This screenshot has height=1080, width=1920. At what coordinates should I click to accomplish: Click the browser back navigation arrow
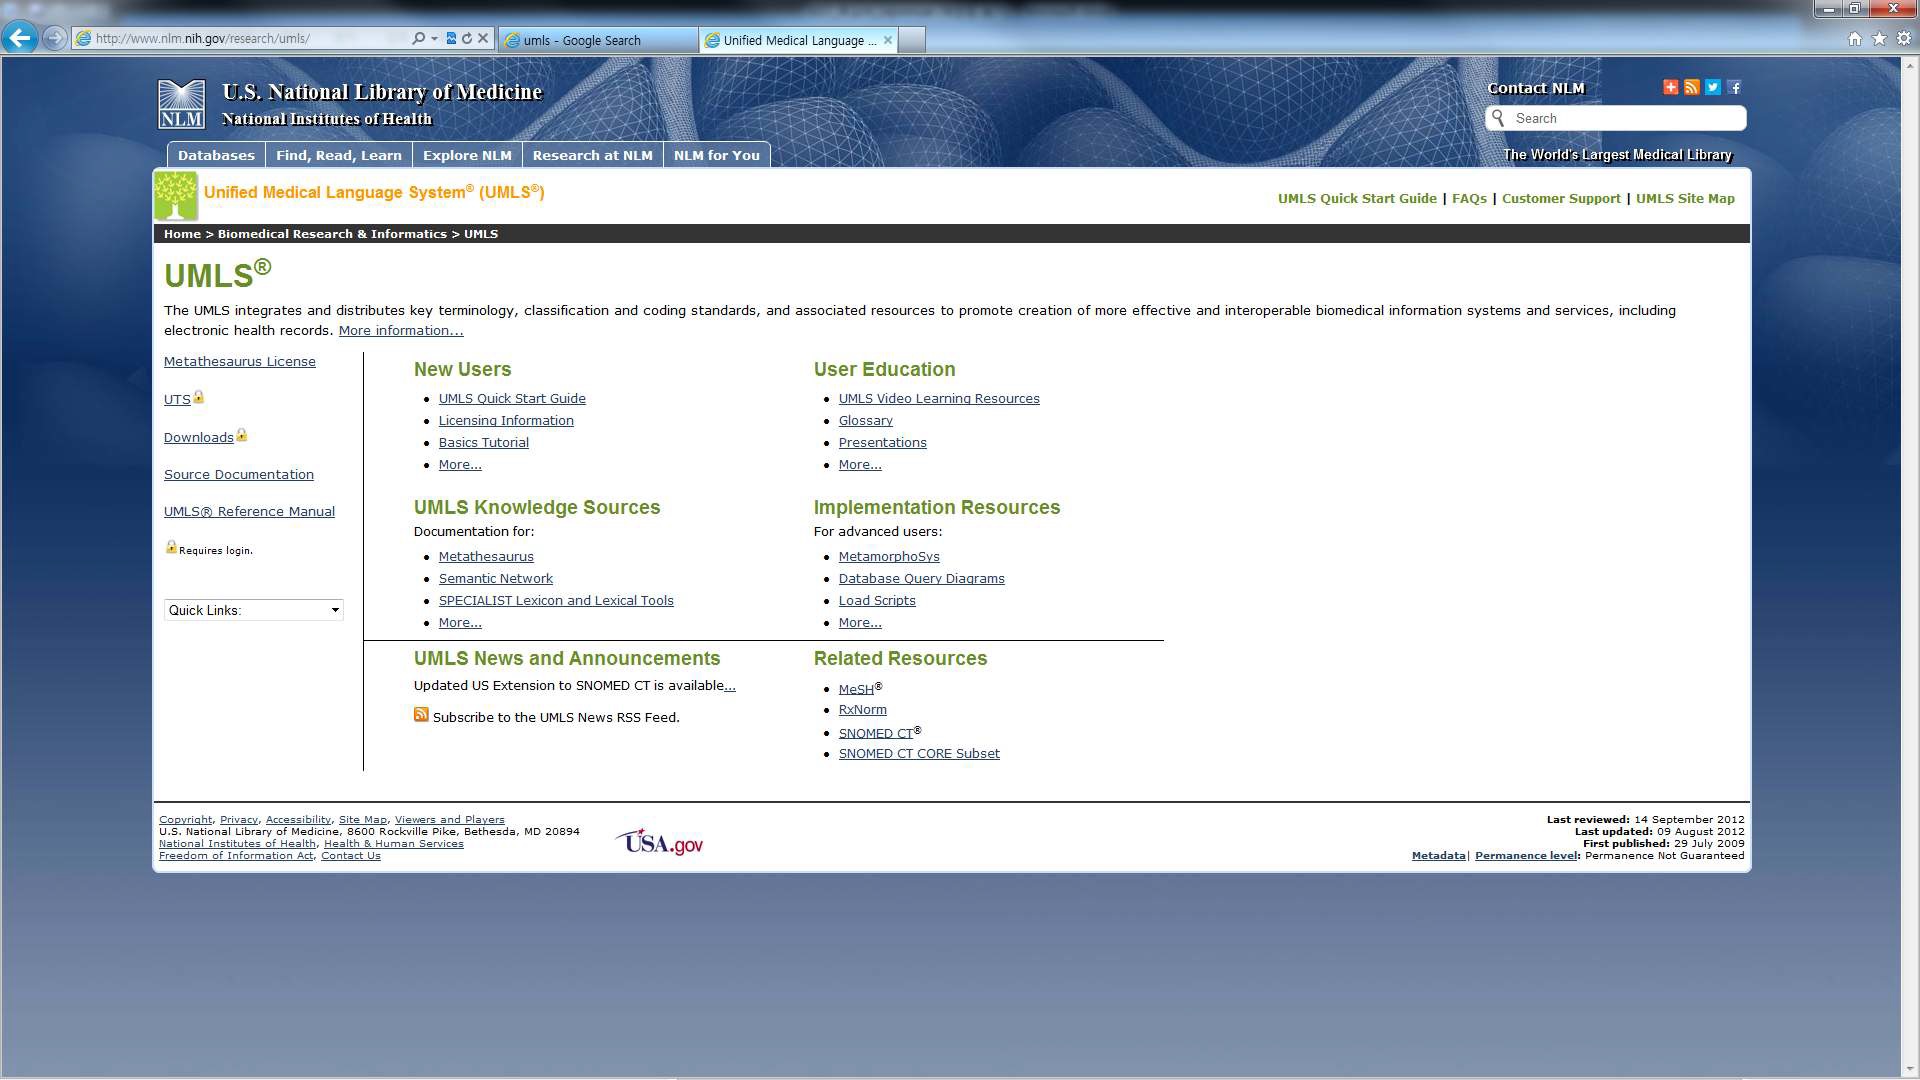point(18,37)
